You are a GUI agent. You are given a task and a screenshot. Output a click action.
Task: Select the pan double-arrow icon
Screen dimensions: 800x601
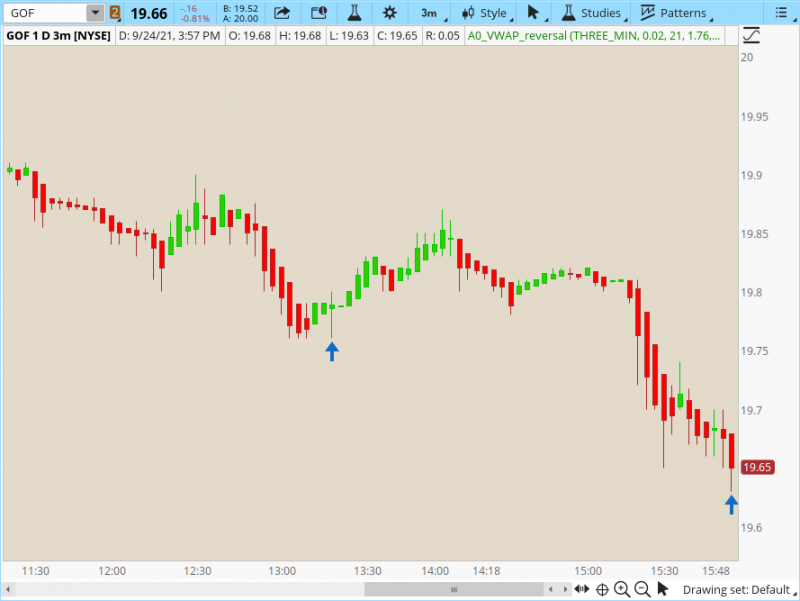pyautogui.click(x=583, y=589)
